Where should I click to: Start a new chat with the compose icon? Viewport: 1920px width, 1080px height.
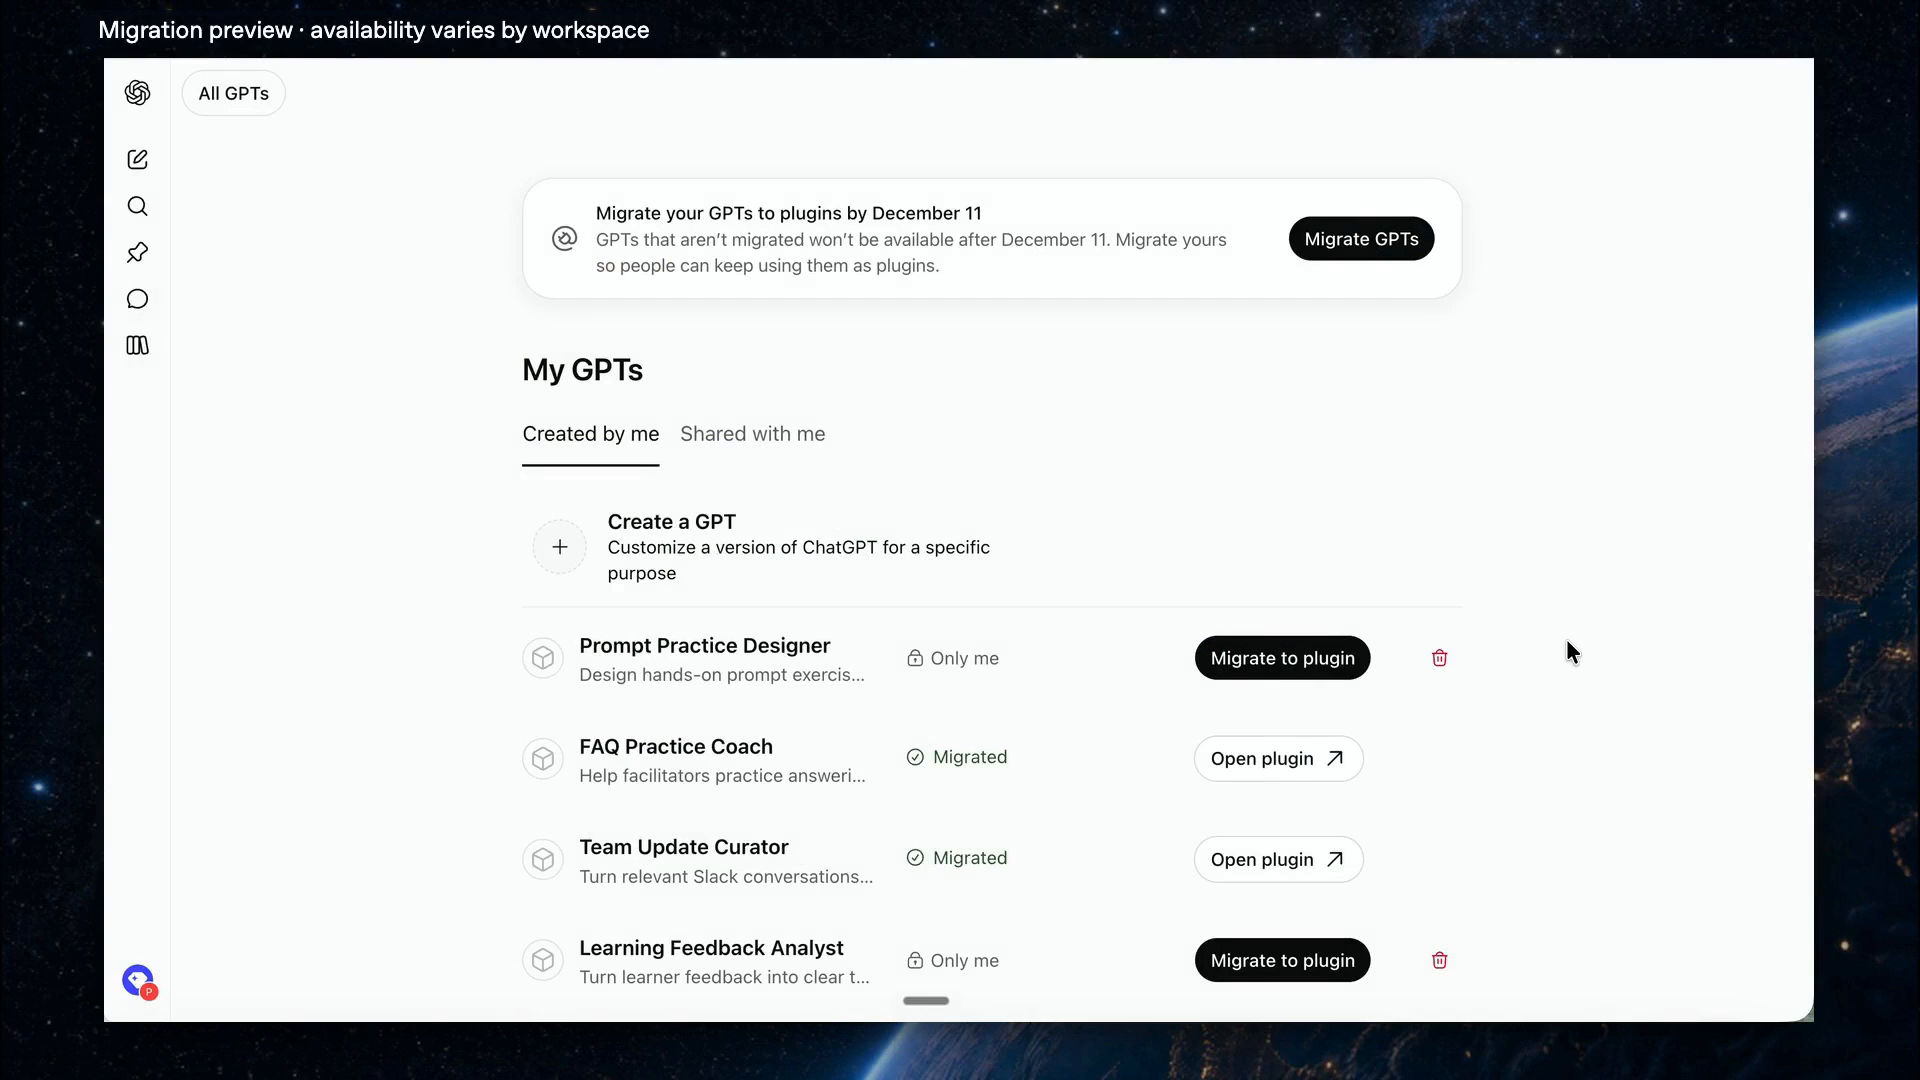point(137,160)
